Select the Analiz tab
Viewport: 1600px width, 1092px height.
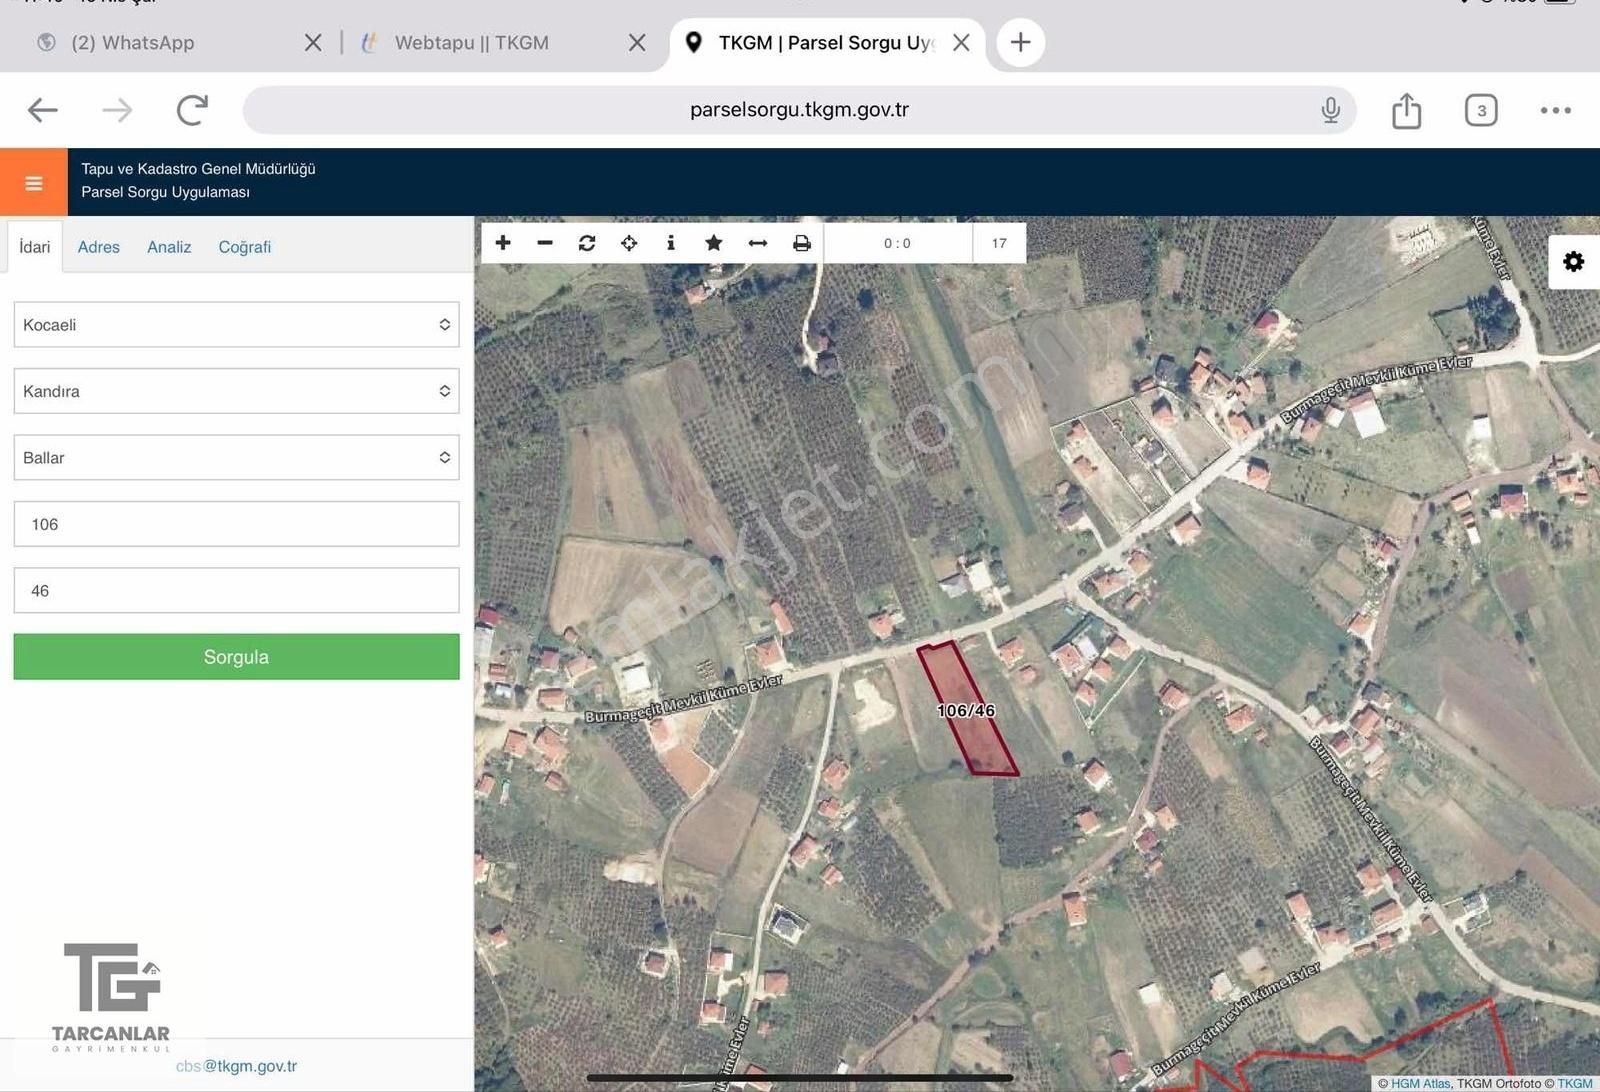click(x=169, y=247)
